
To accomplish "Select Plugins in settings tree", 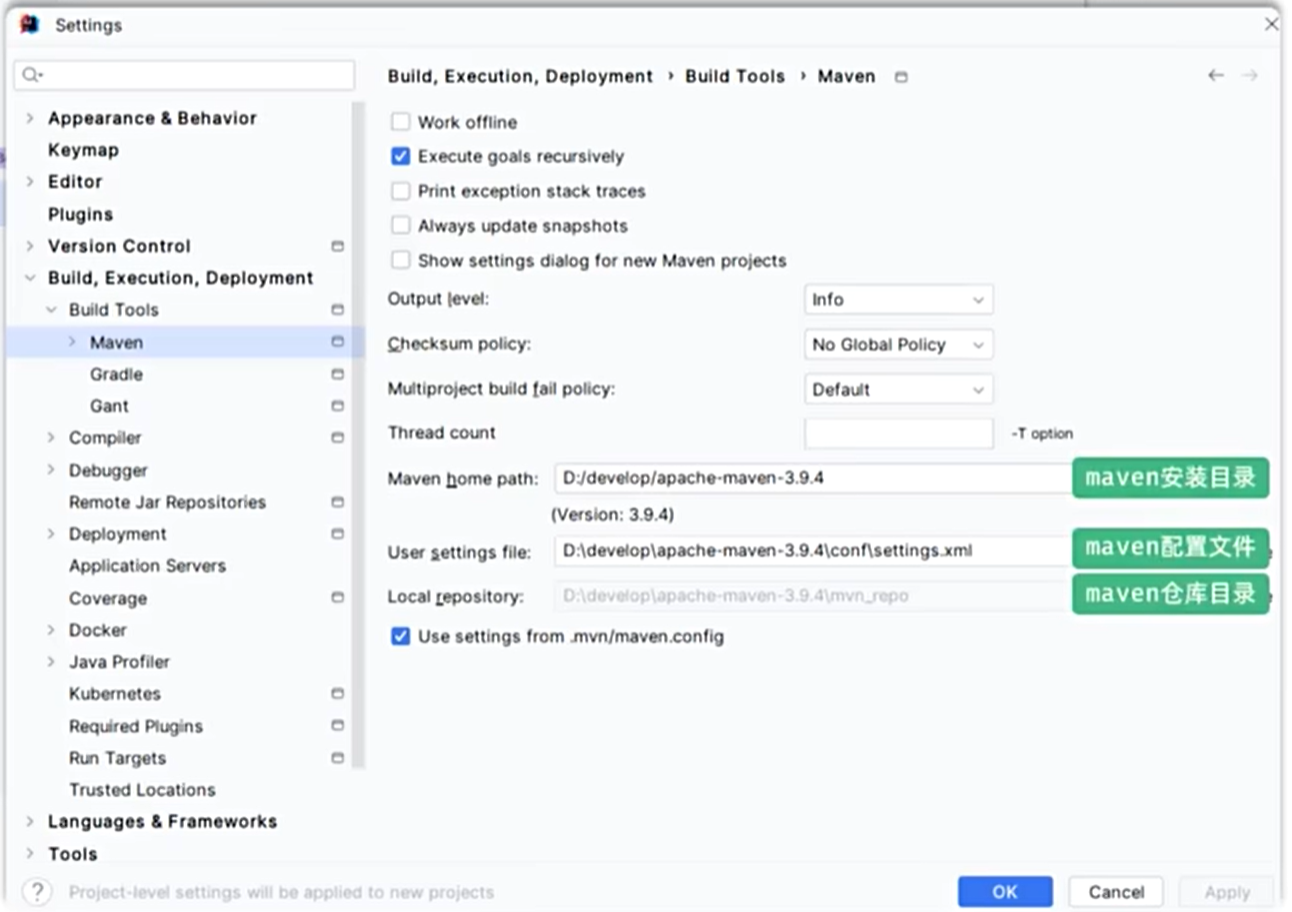I will click(x=80, y=214).
